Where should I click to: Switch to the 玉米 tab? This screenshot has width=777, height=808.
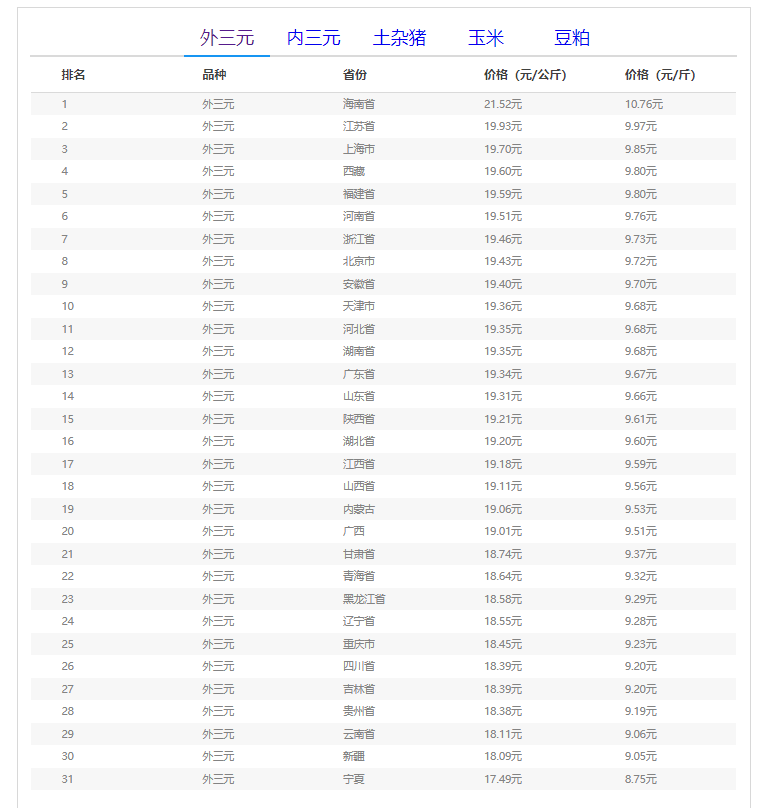pos(485,38)
